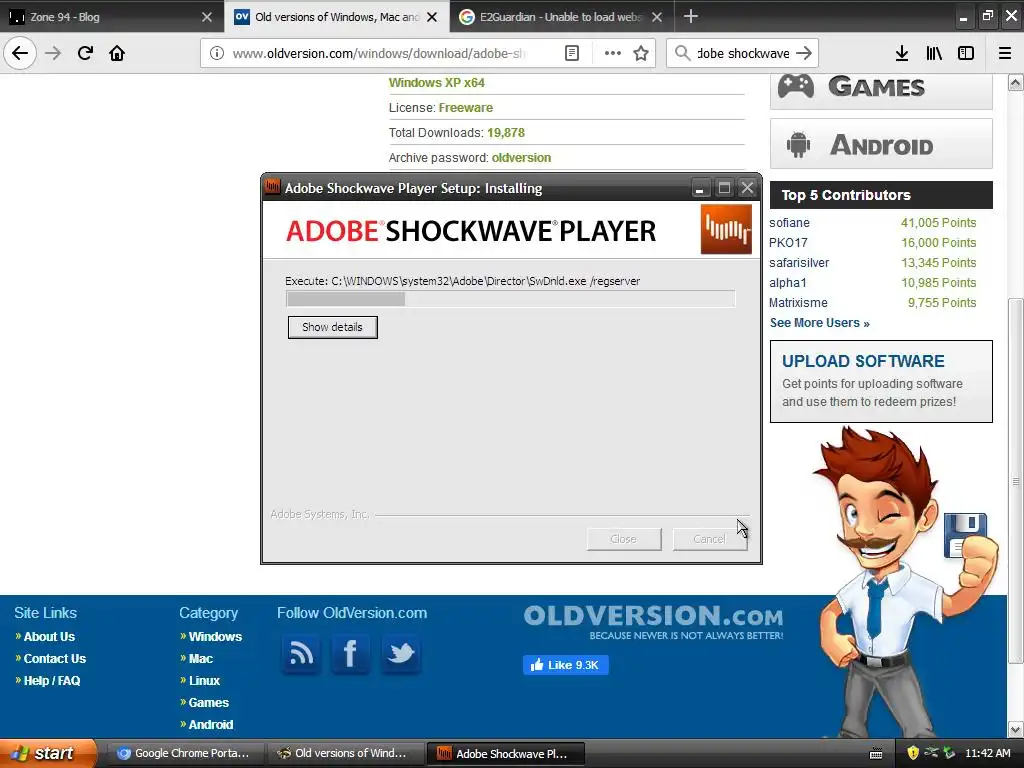Bookmark this page with the star

641,53
